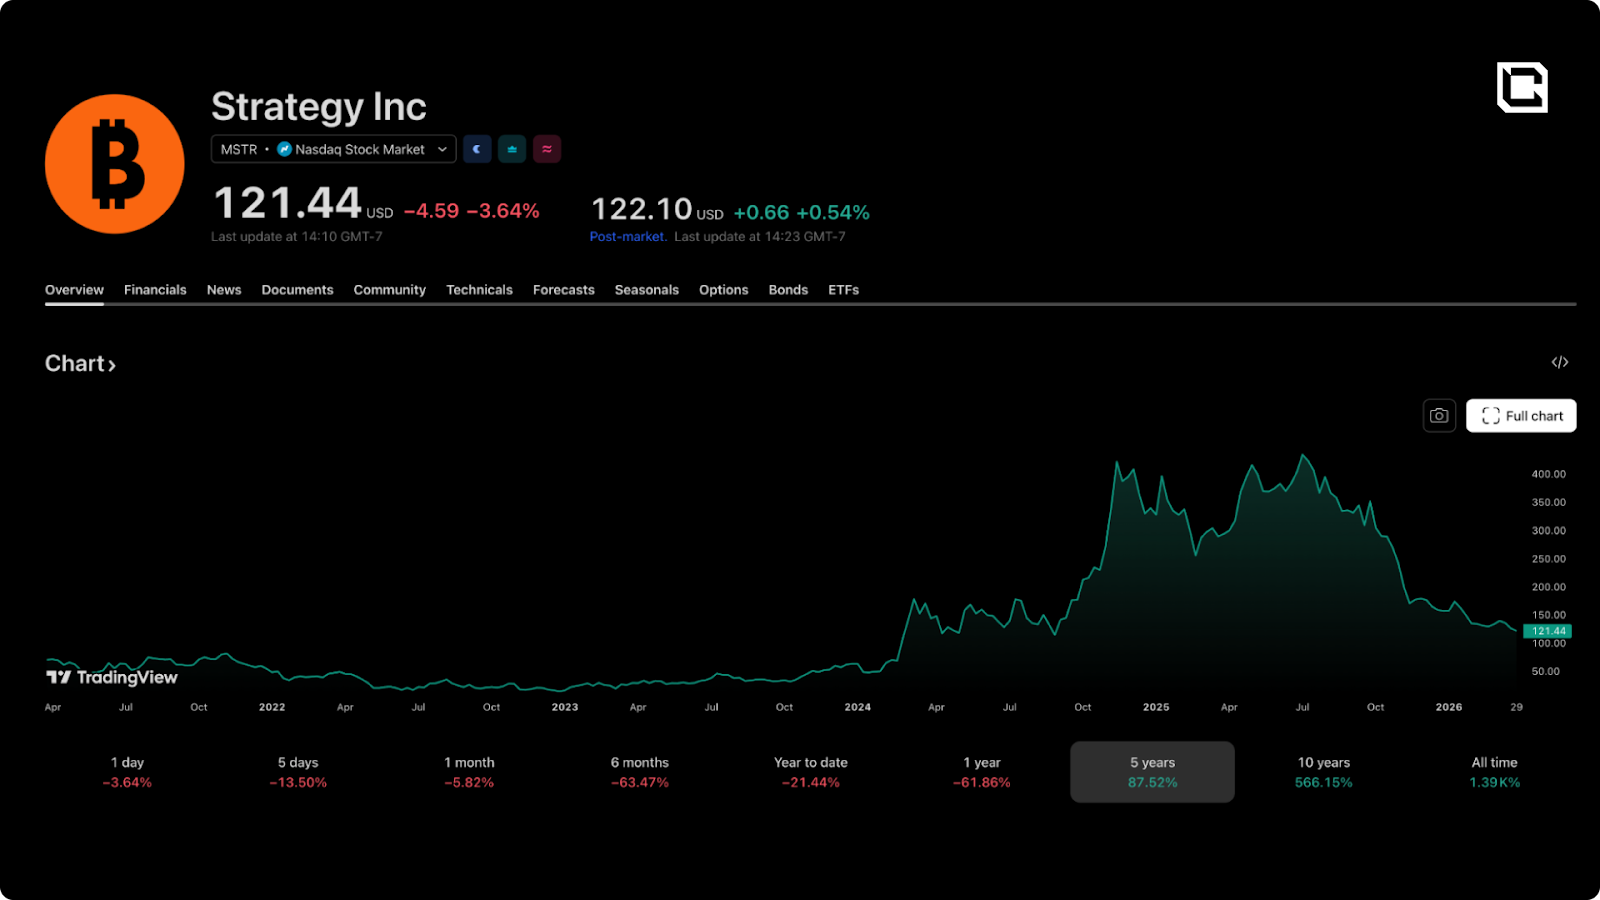Viewport: 1600px width, 900px height.
Task: Select the 1 day time range
Action: coord(127,772)
